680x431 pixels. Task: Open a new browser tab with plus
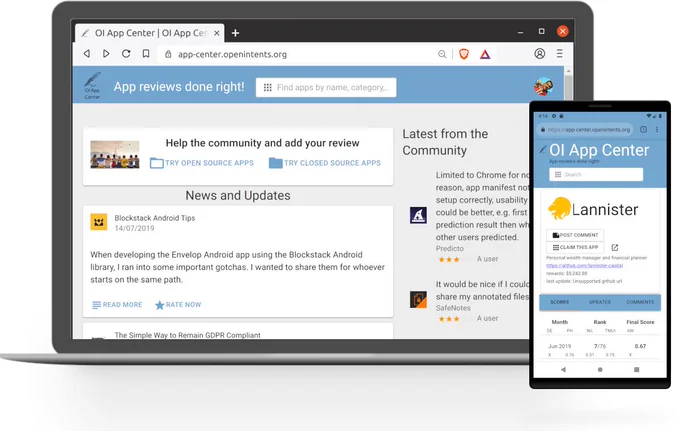[235, 33]
